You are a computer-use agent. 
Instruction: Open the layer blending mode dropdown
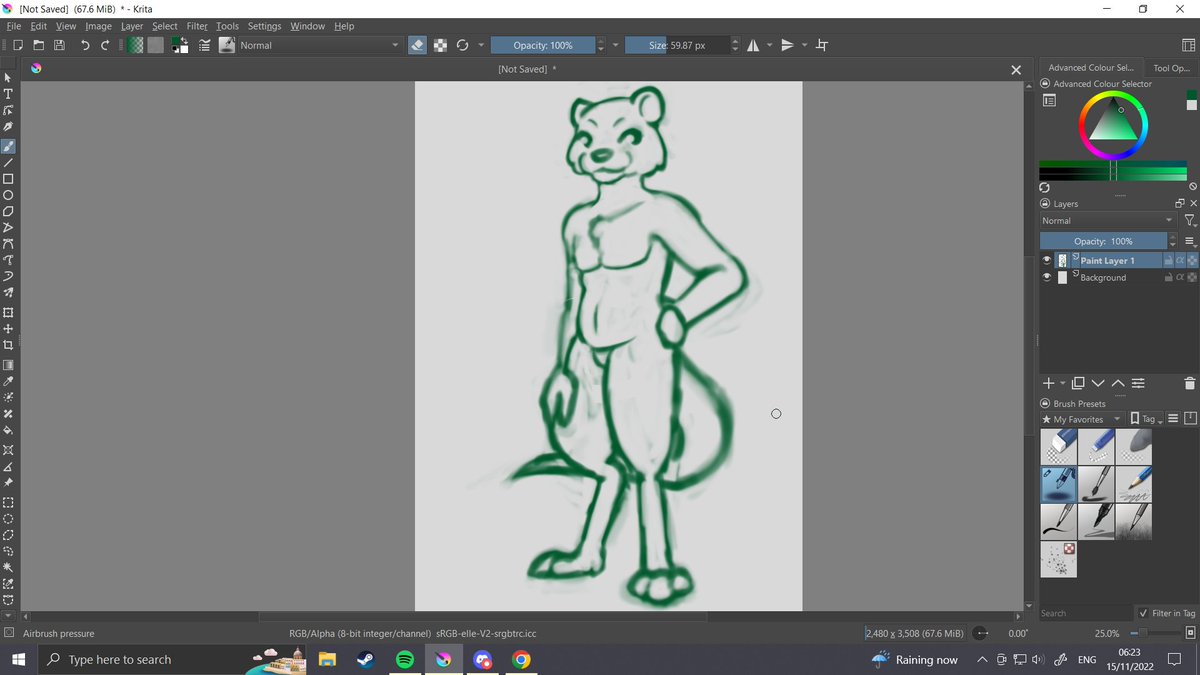point(1105,220)
